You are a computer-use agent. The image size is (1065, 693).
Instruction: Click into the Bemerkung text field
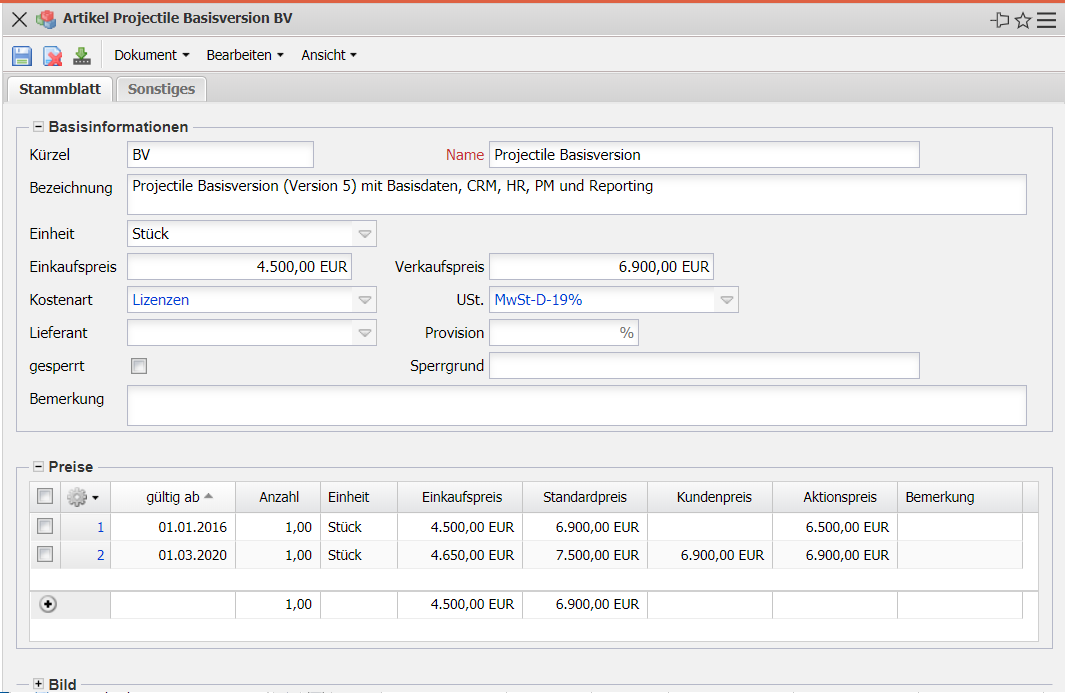576,406
